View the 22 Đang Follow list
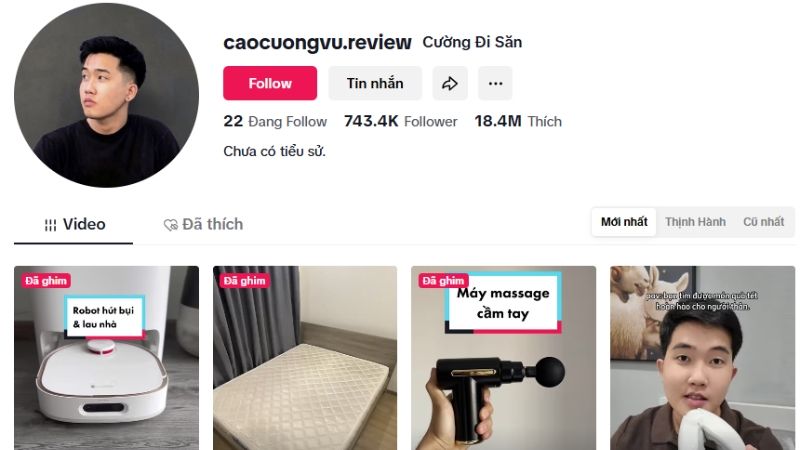 coord(275,121)
